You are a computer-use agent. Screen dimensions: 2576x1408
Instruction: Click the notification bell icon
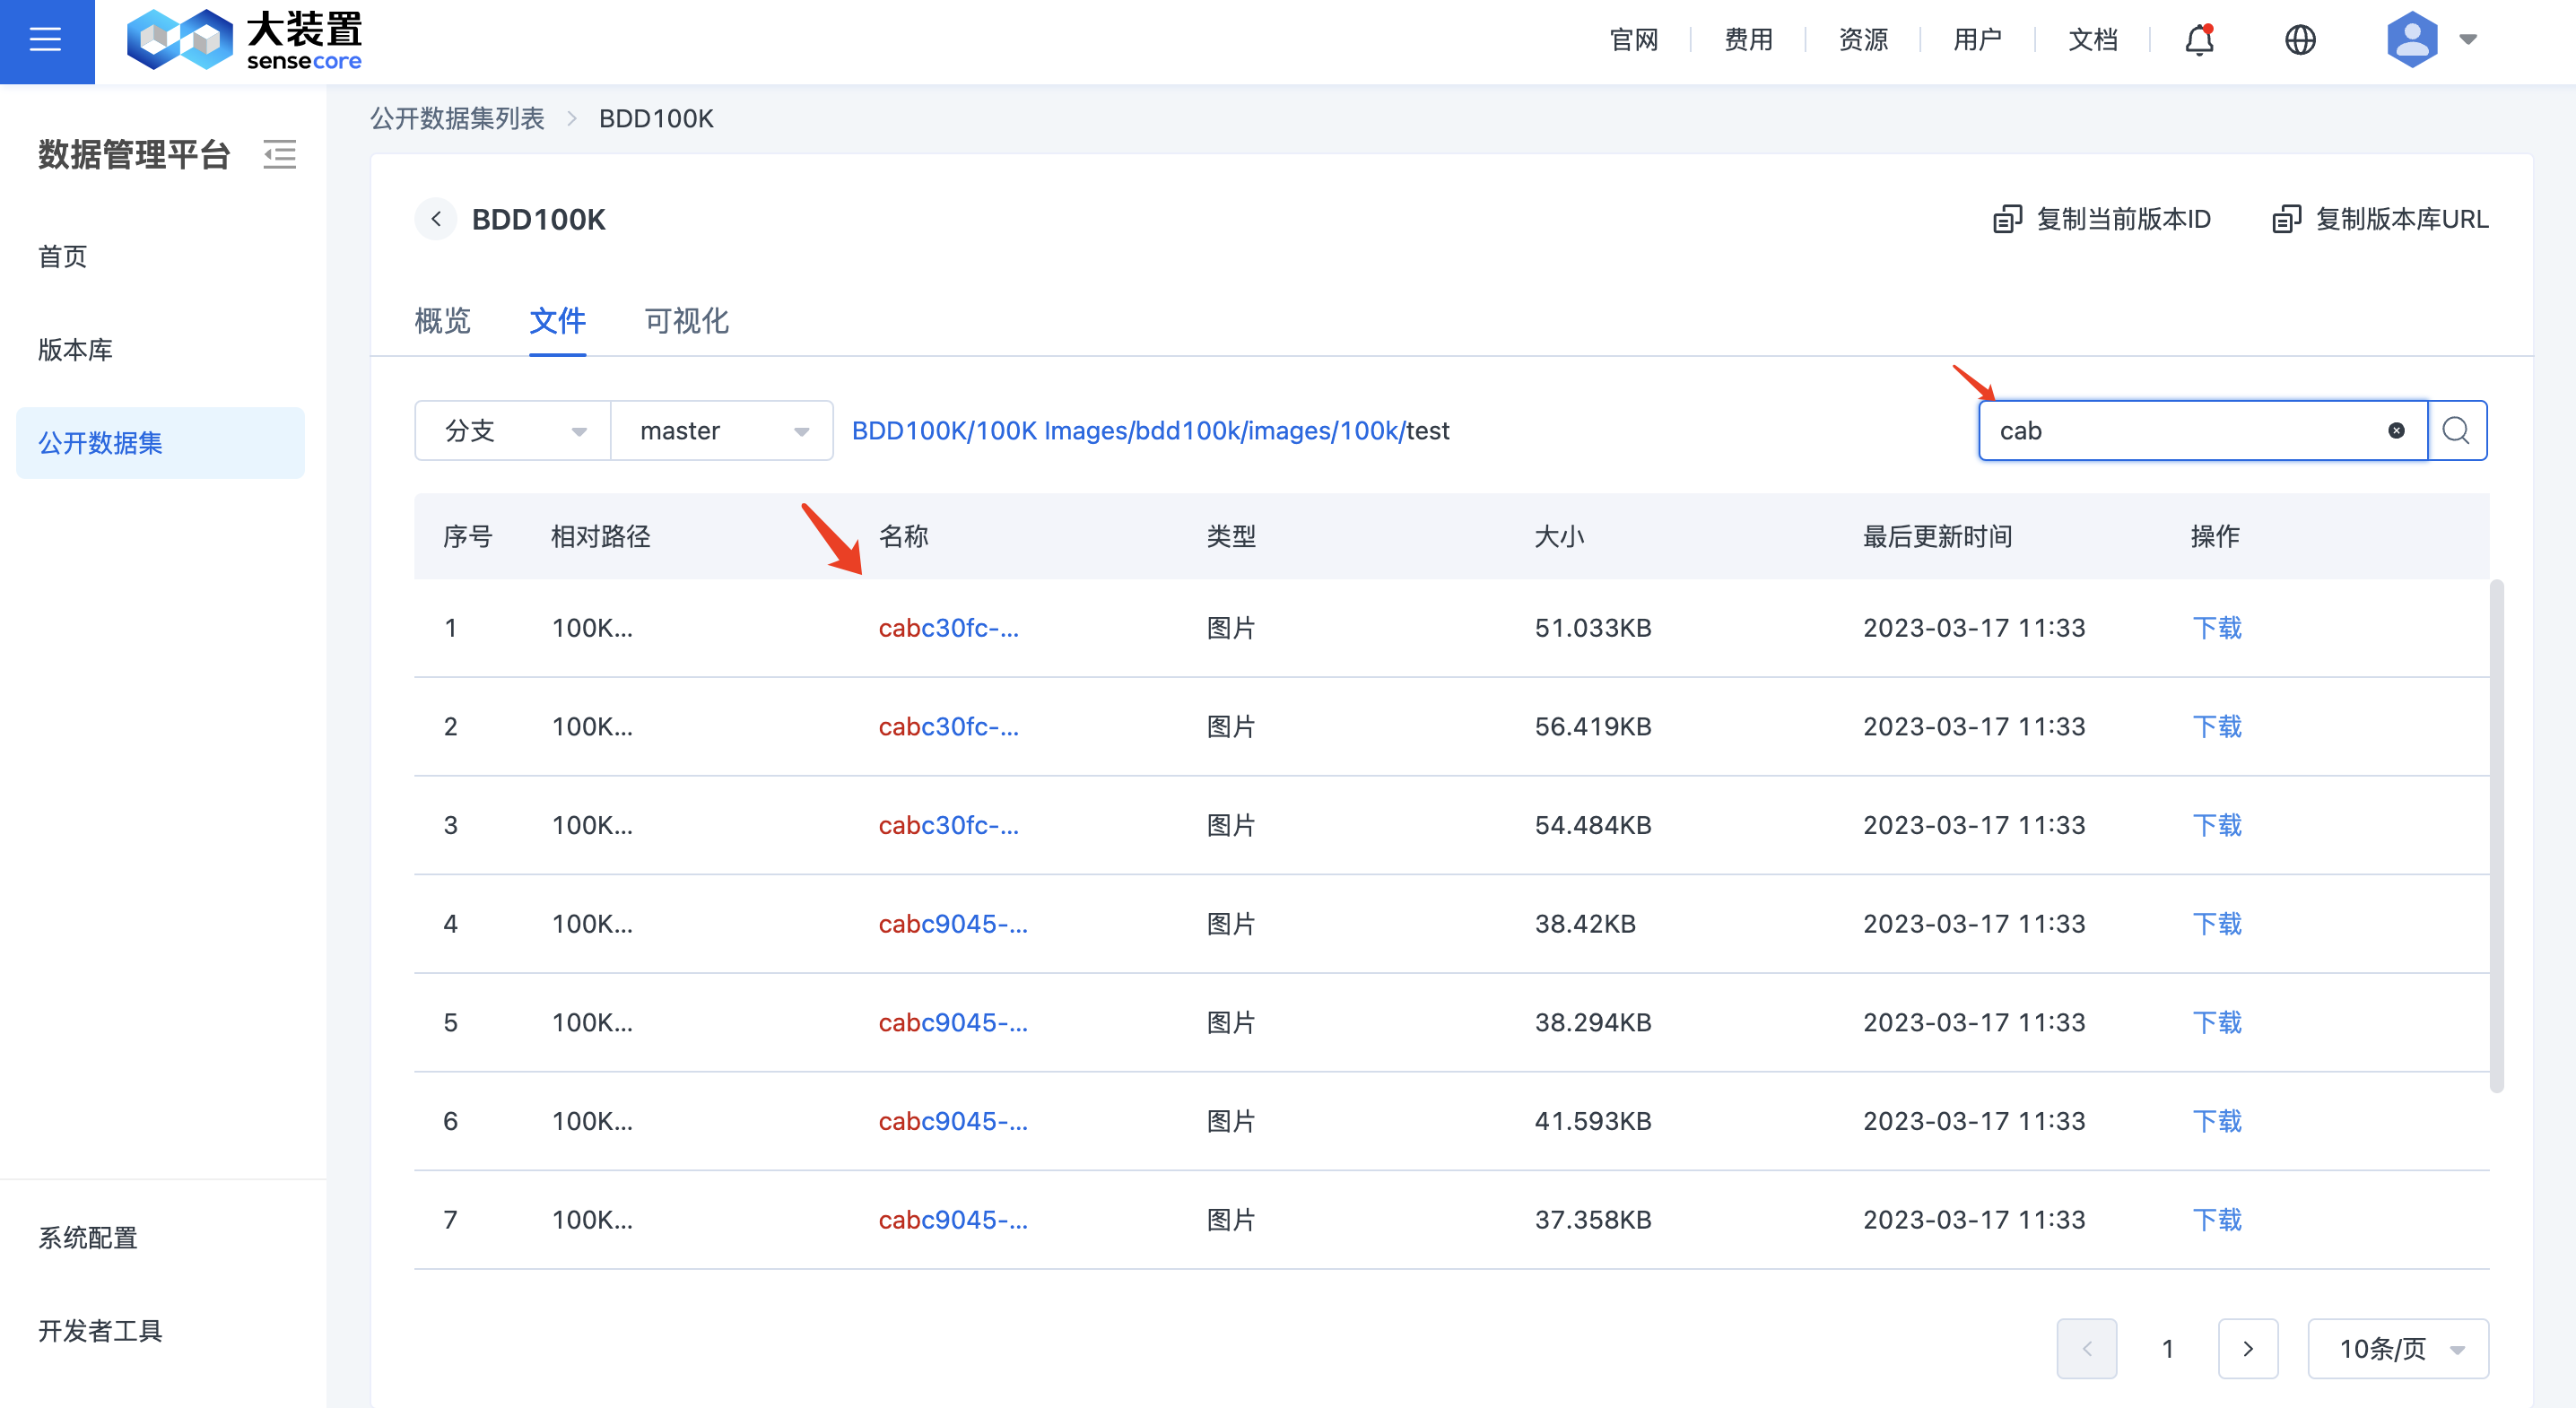point(2199,40)
